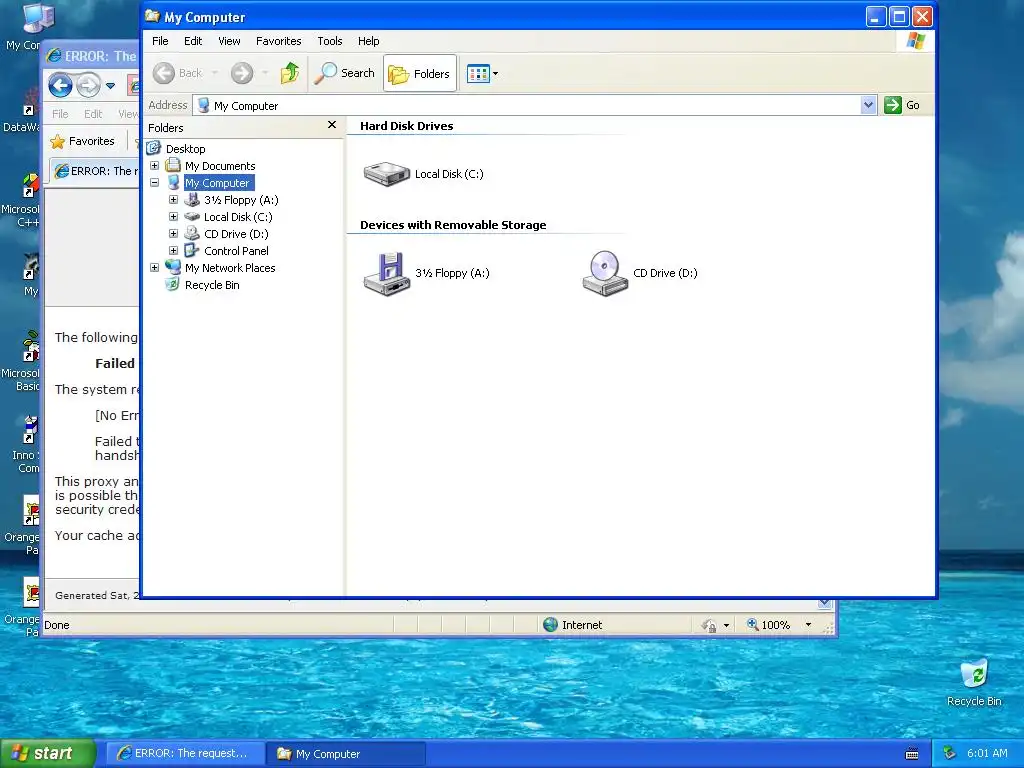Switch to ERROR: The request taskbar button
This screenshot has width=1024, height=768.
[x=185, y=754]
